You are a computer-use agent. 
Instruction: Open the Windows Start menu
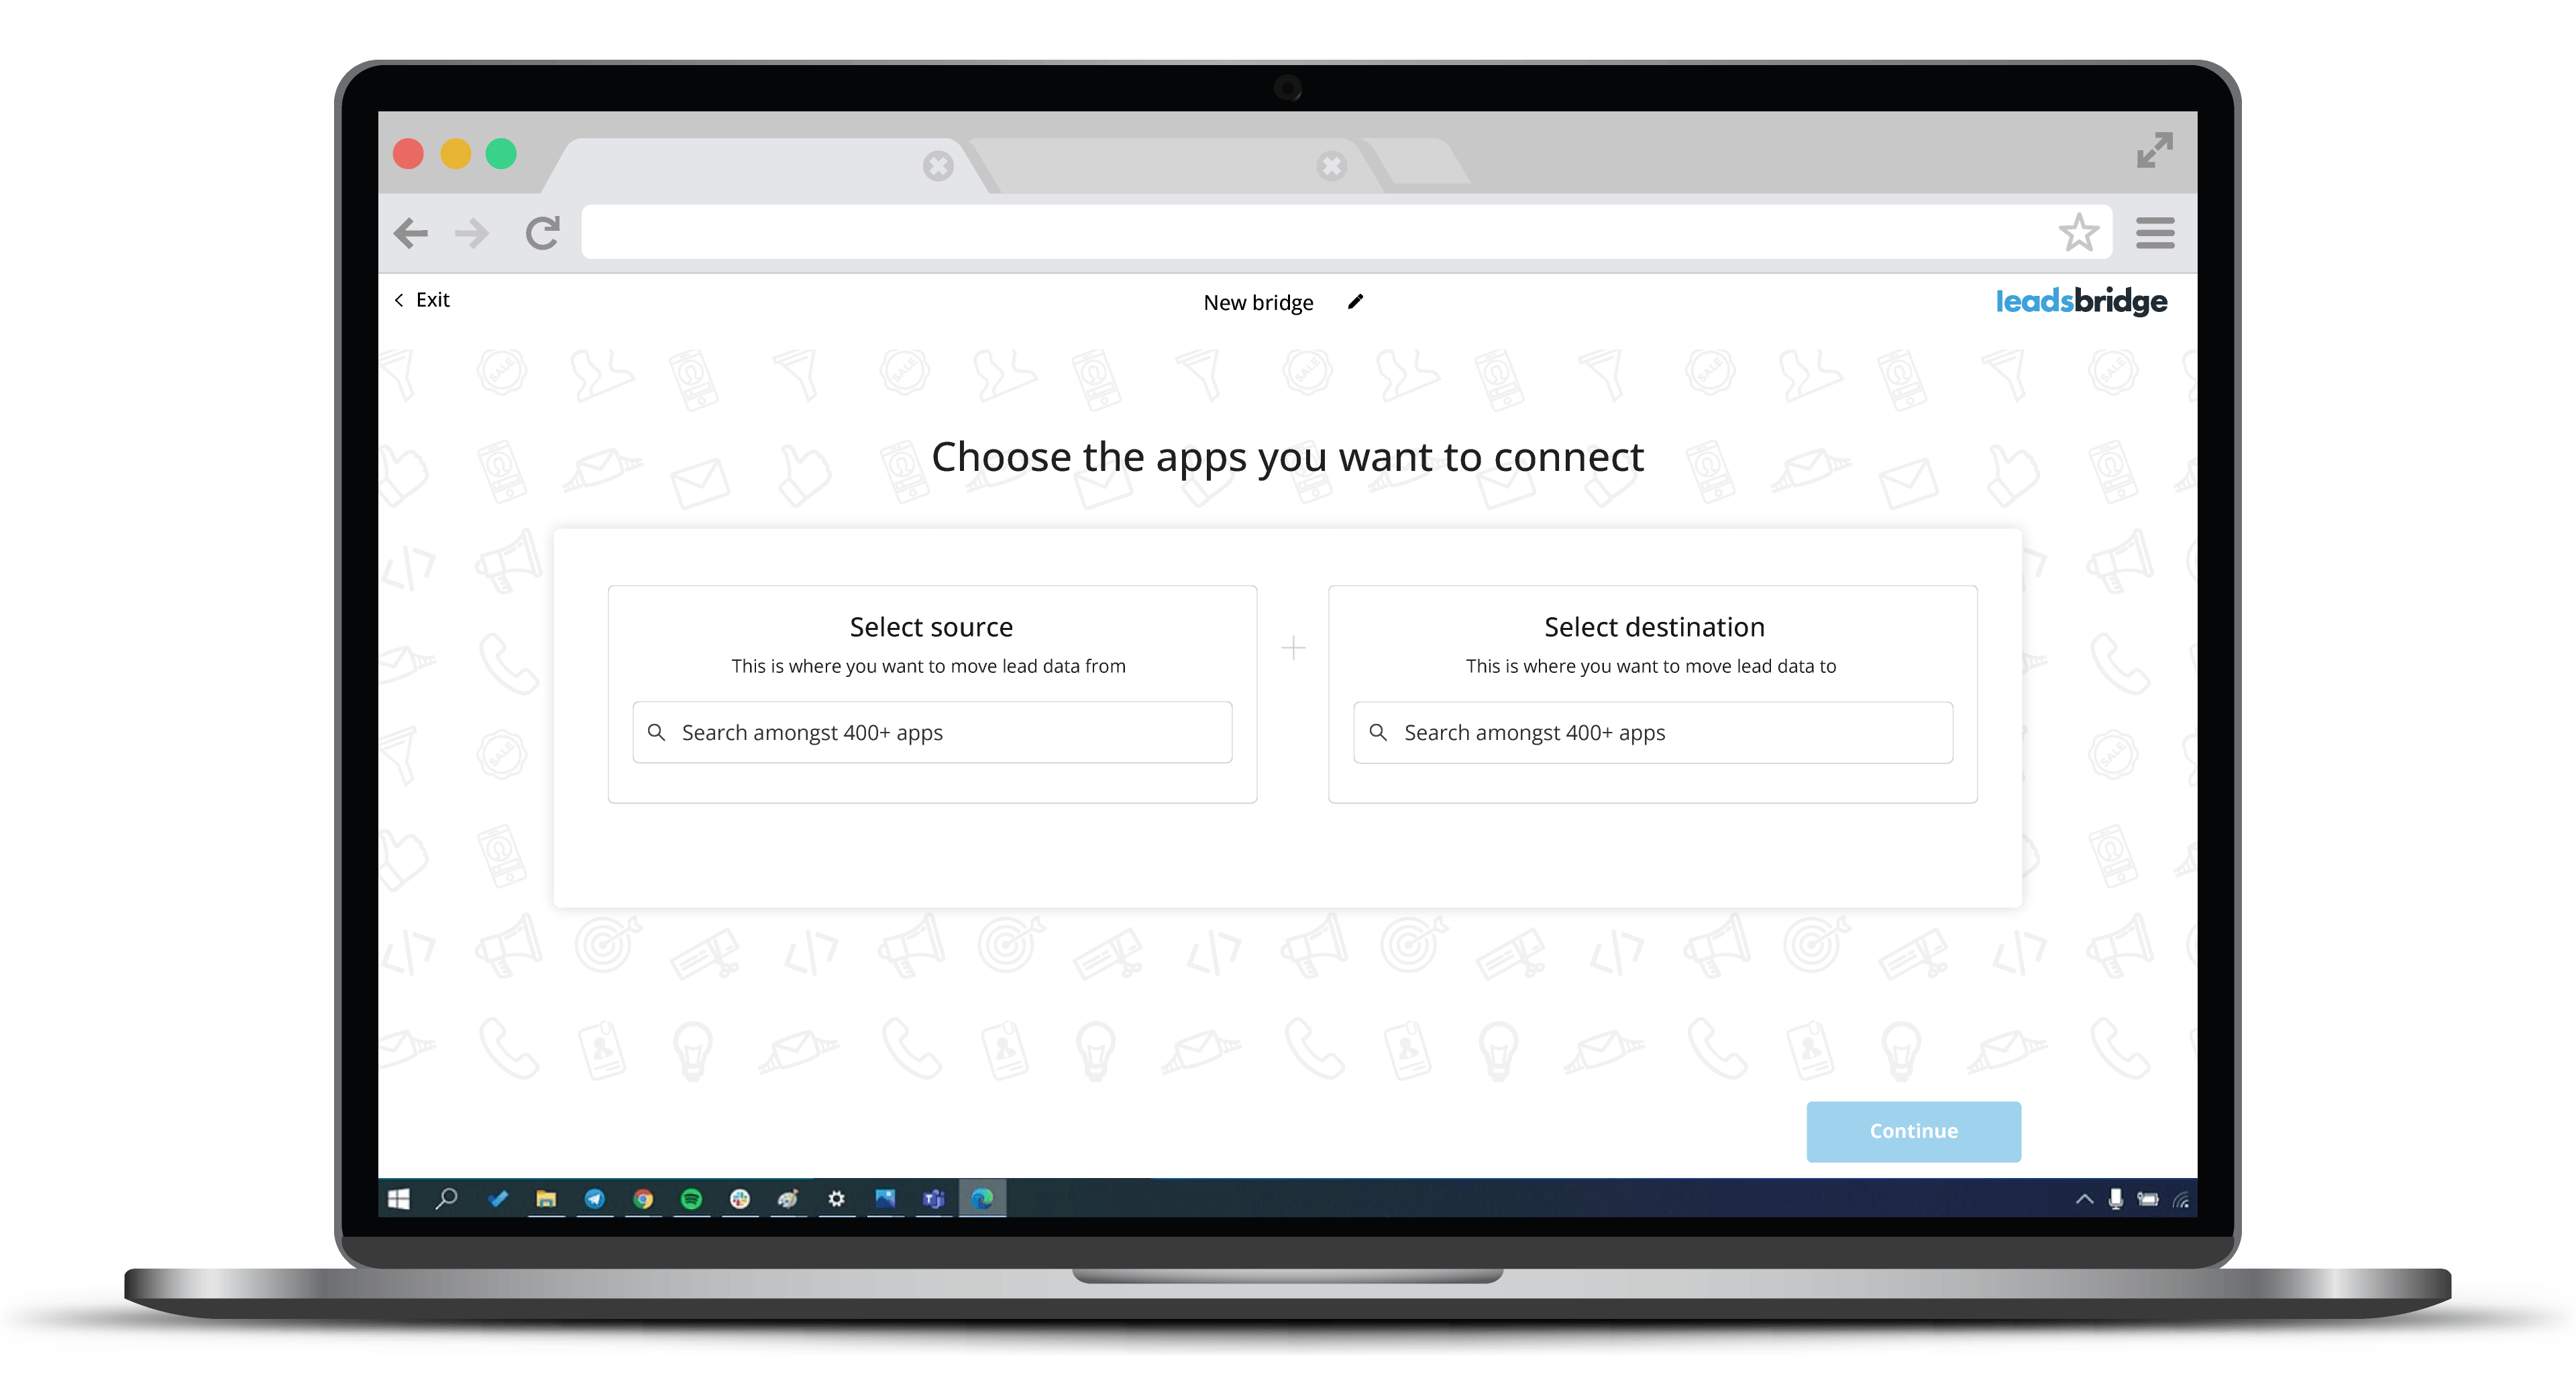pyautogui.click(x=398, y=1198)
